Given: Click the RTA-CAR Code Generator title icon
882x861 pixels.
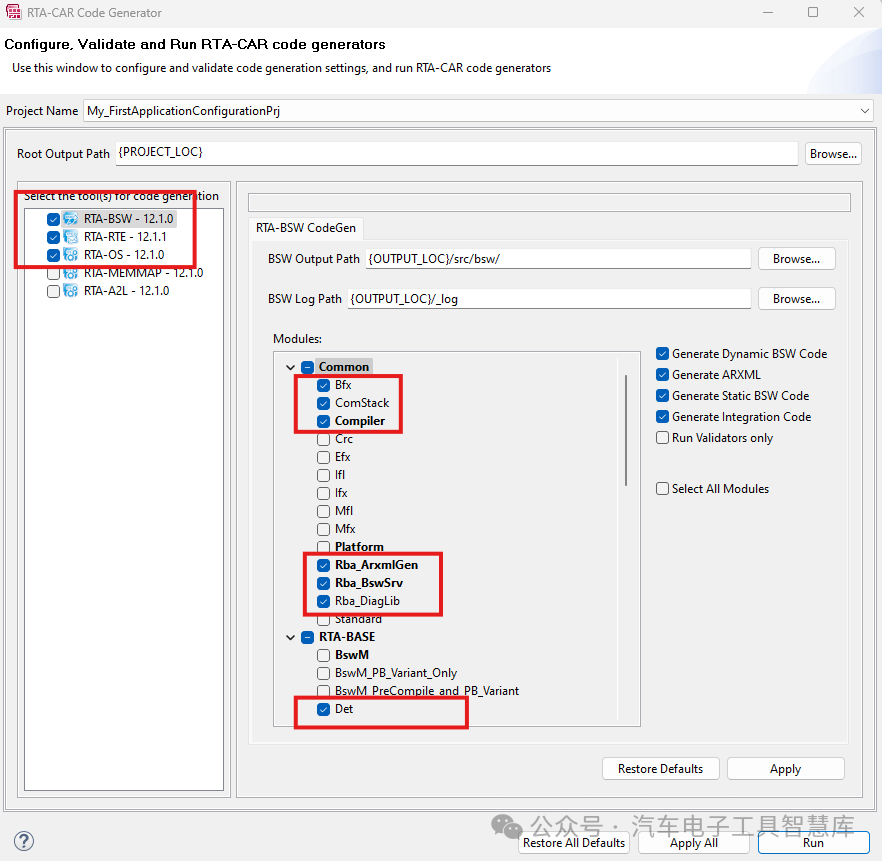Looking at the screenshot, I should pyautogui.click(x=14, y=12).
